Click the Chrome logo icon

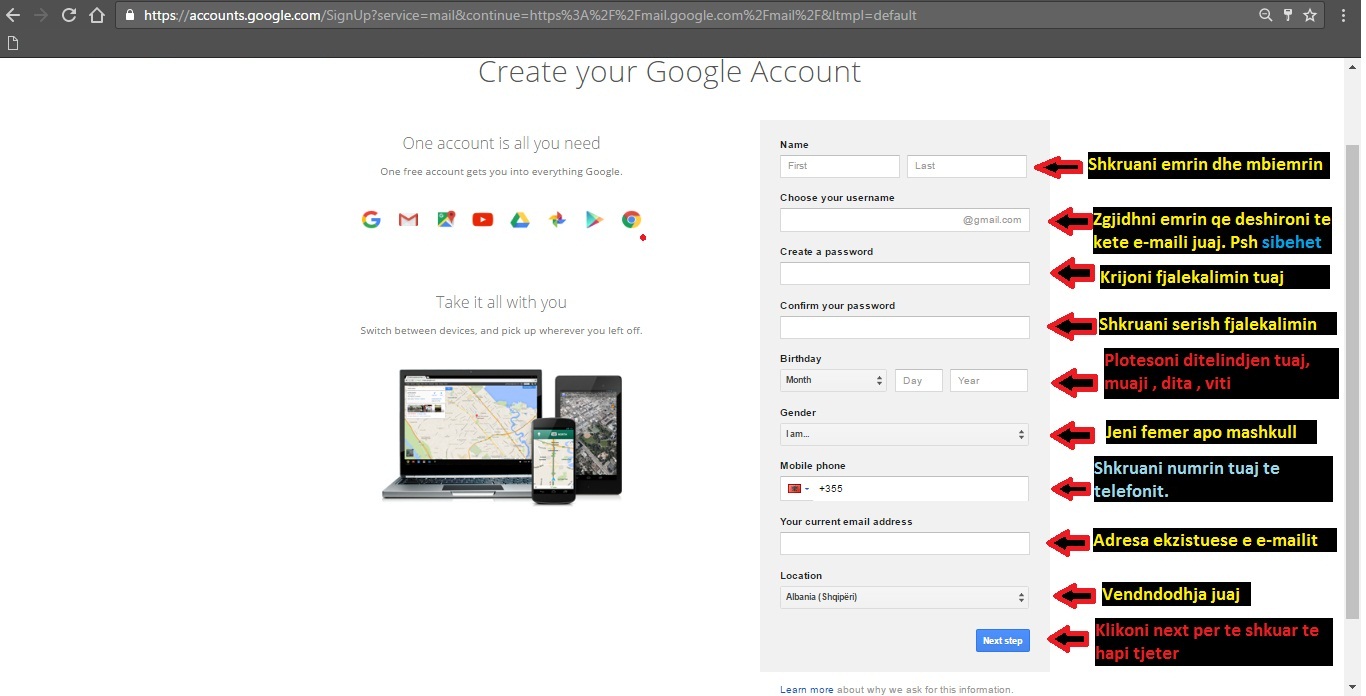tap(631, 219)
